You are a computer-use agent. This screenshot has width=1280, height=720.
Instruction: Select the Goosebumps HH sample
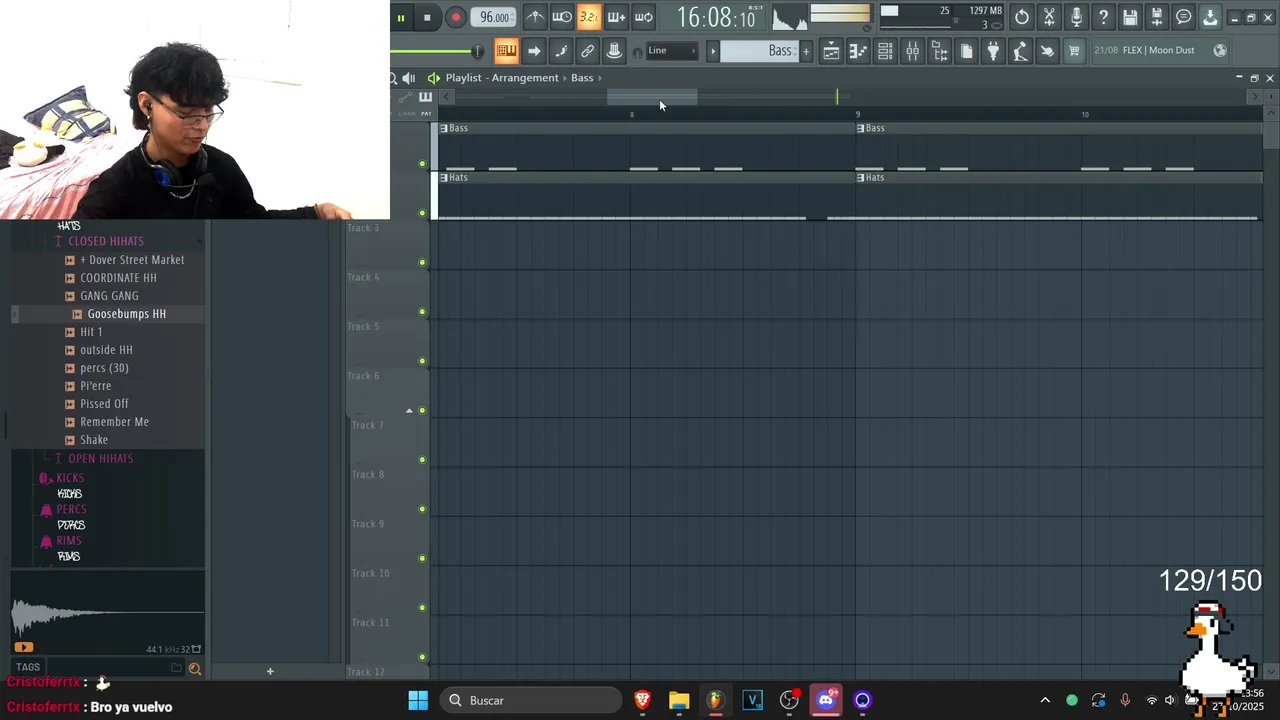tap(126, 314)
